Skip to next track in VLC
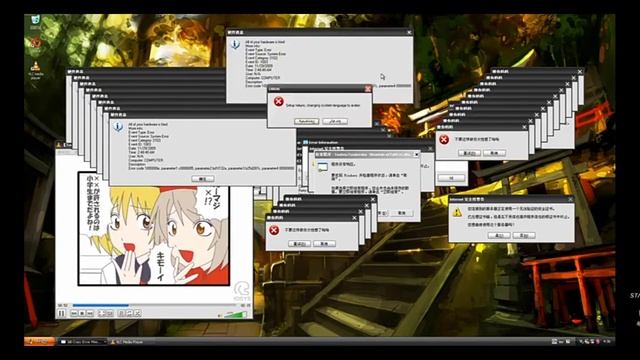This screenshot has width=640, height=360. coord(90,313)
